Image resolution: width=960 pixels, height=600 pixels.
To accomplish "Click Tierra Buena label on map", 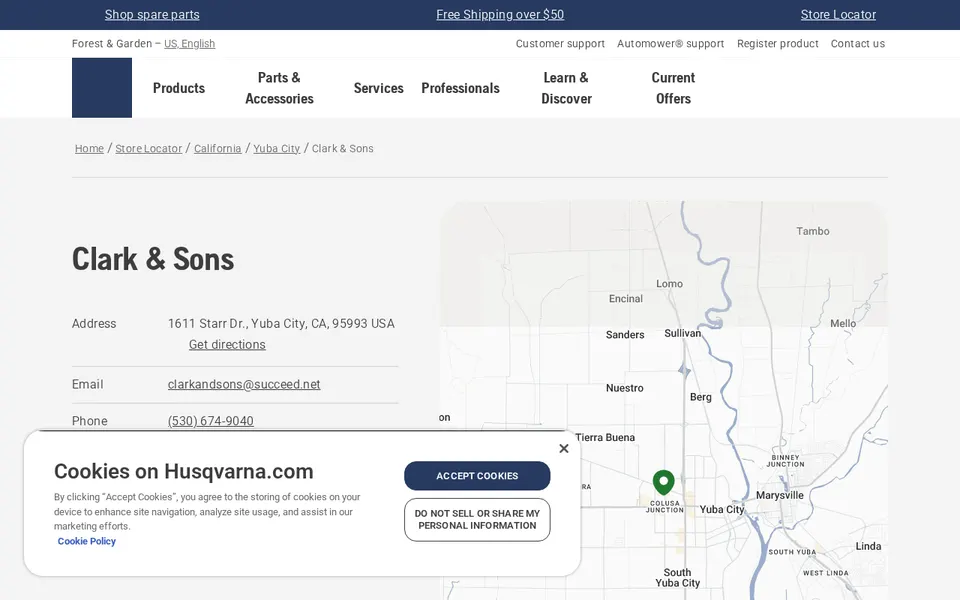I will [x=604, y=437].
